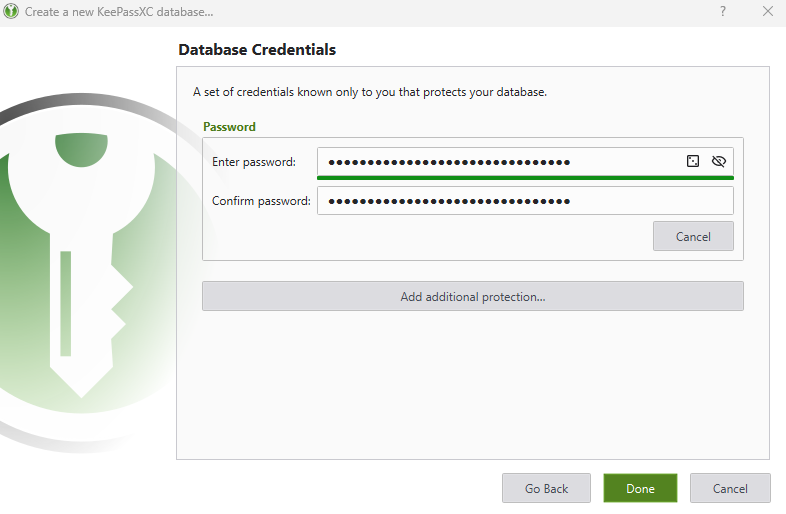Close the new database wizard window
This screenshot has height=514, width=786.
click(x=767, y=12)
